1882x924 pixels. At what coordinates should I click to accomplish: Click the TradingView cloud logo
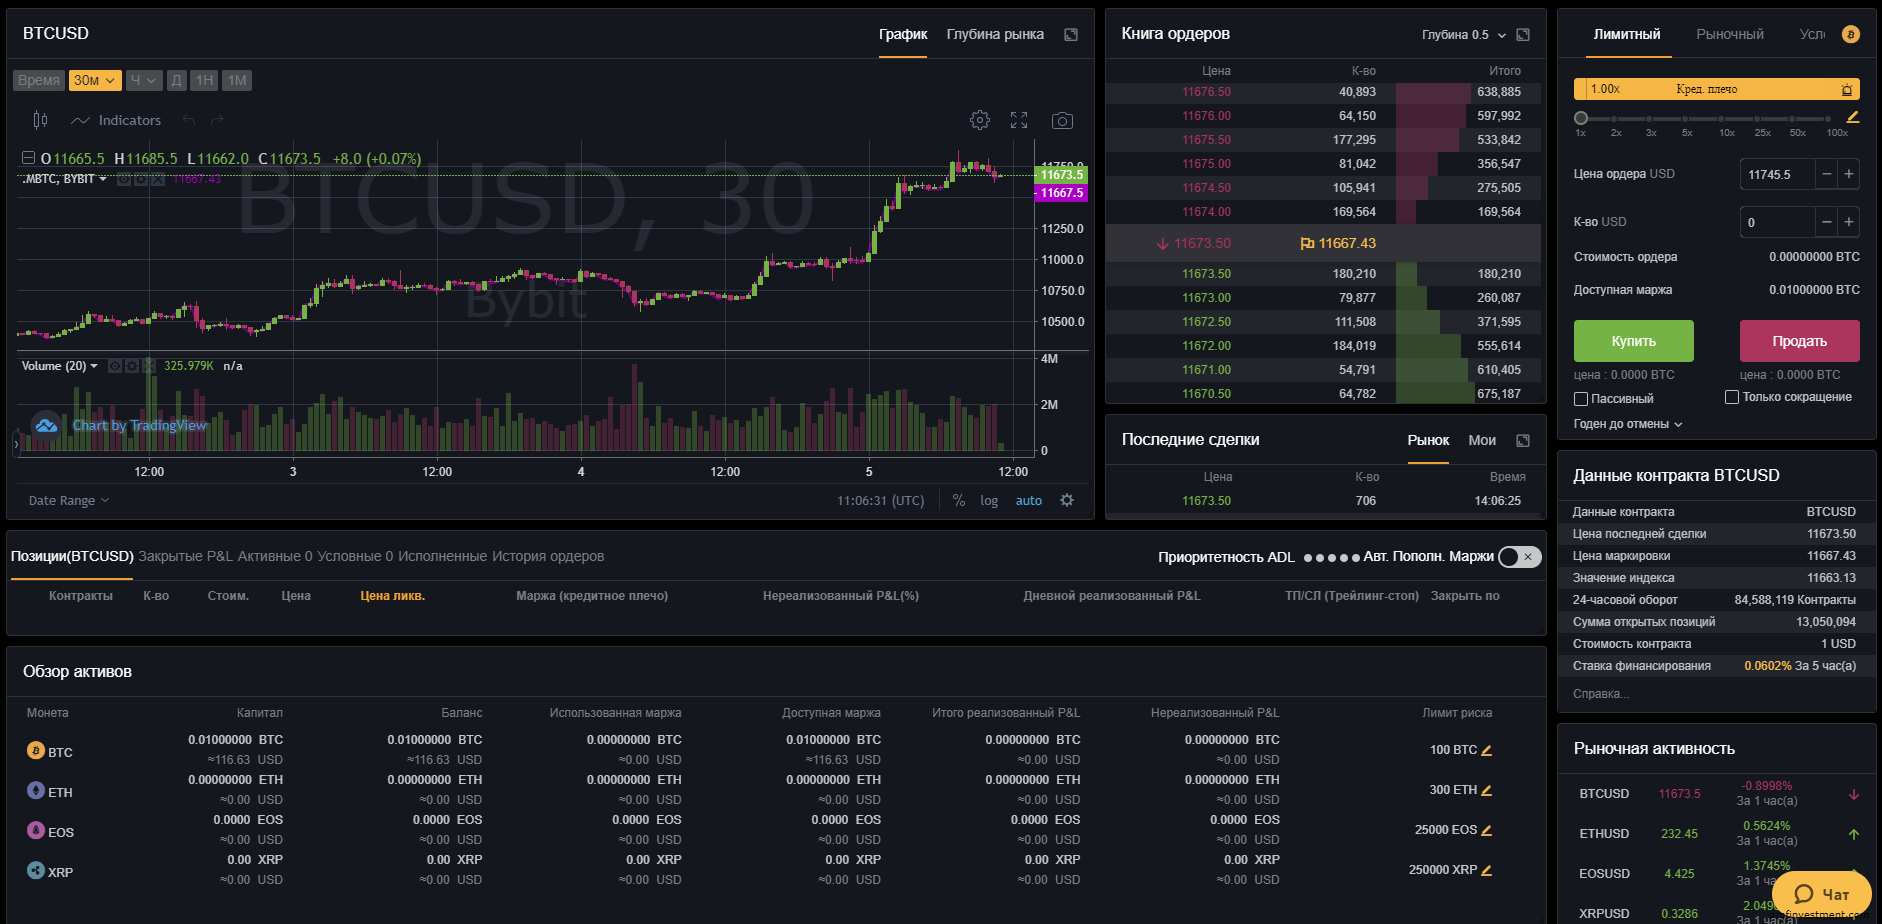[x=45, y=426]
